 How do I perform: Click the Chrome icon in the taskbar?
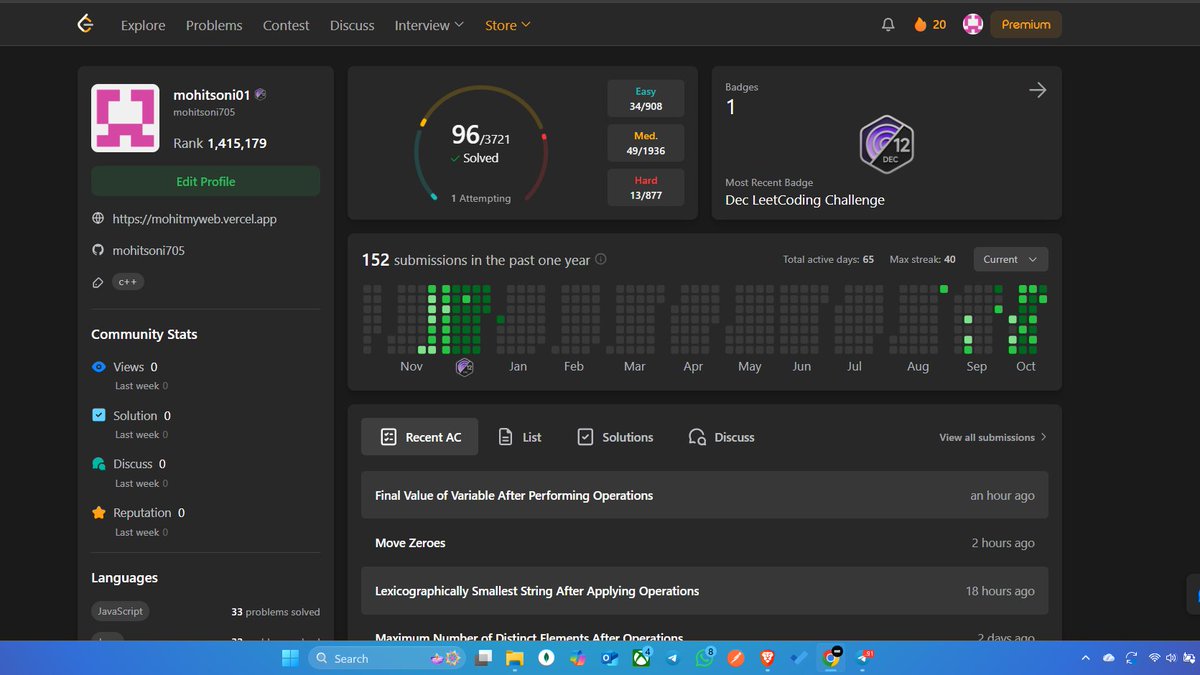click(830, 658)
